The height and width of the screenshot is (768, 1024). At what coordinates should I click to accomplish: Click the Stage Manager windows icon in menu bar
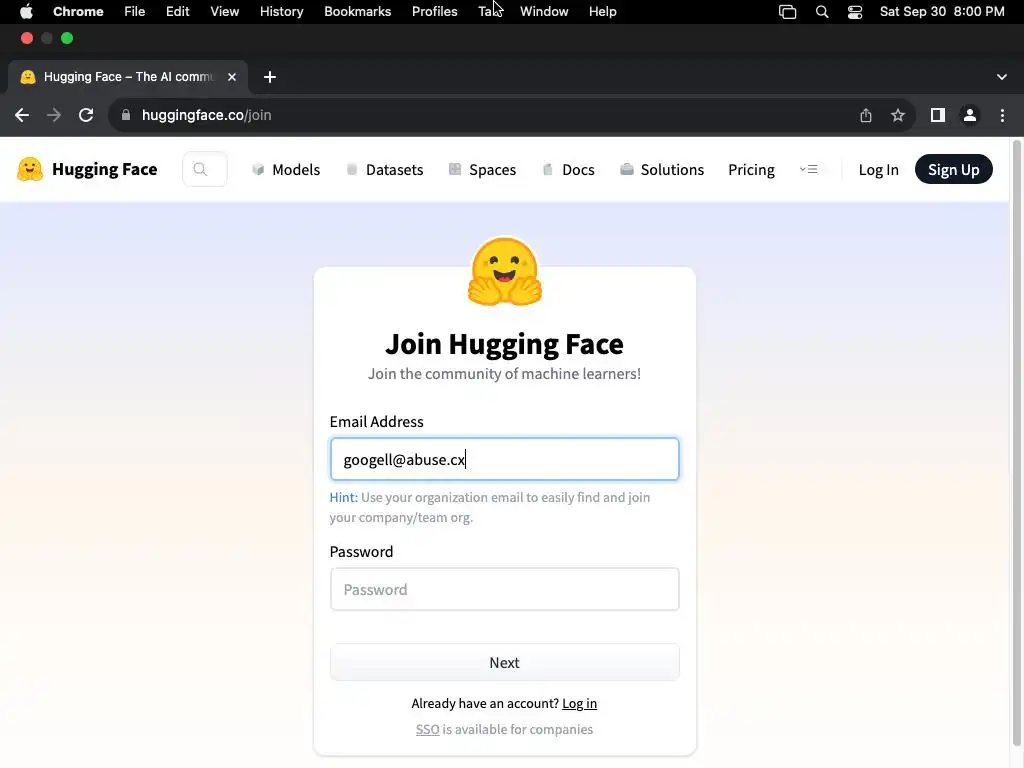pos(788,12)
